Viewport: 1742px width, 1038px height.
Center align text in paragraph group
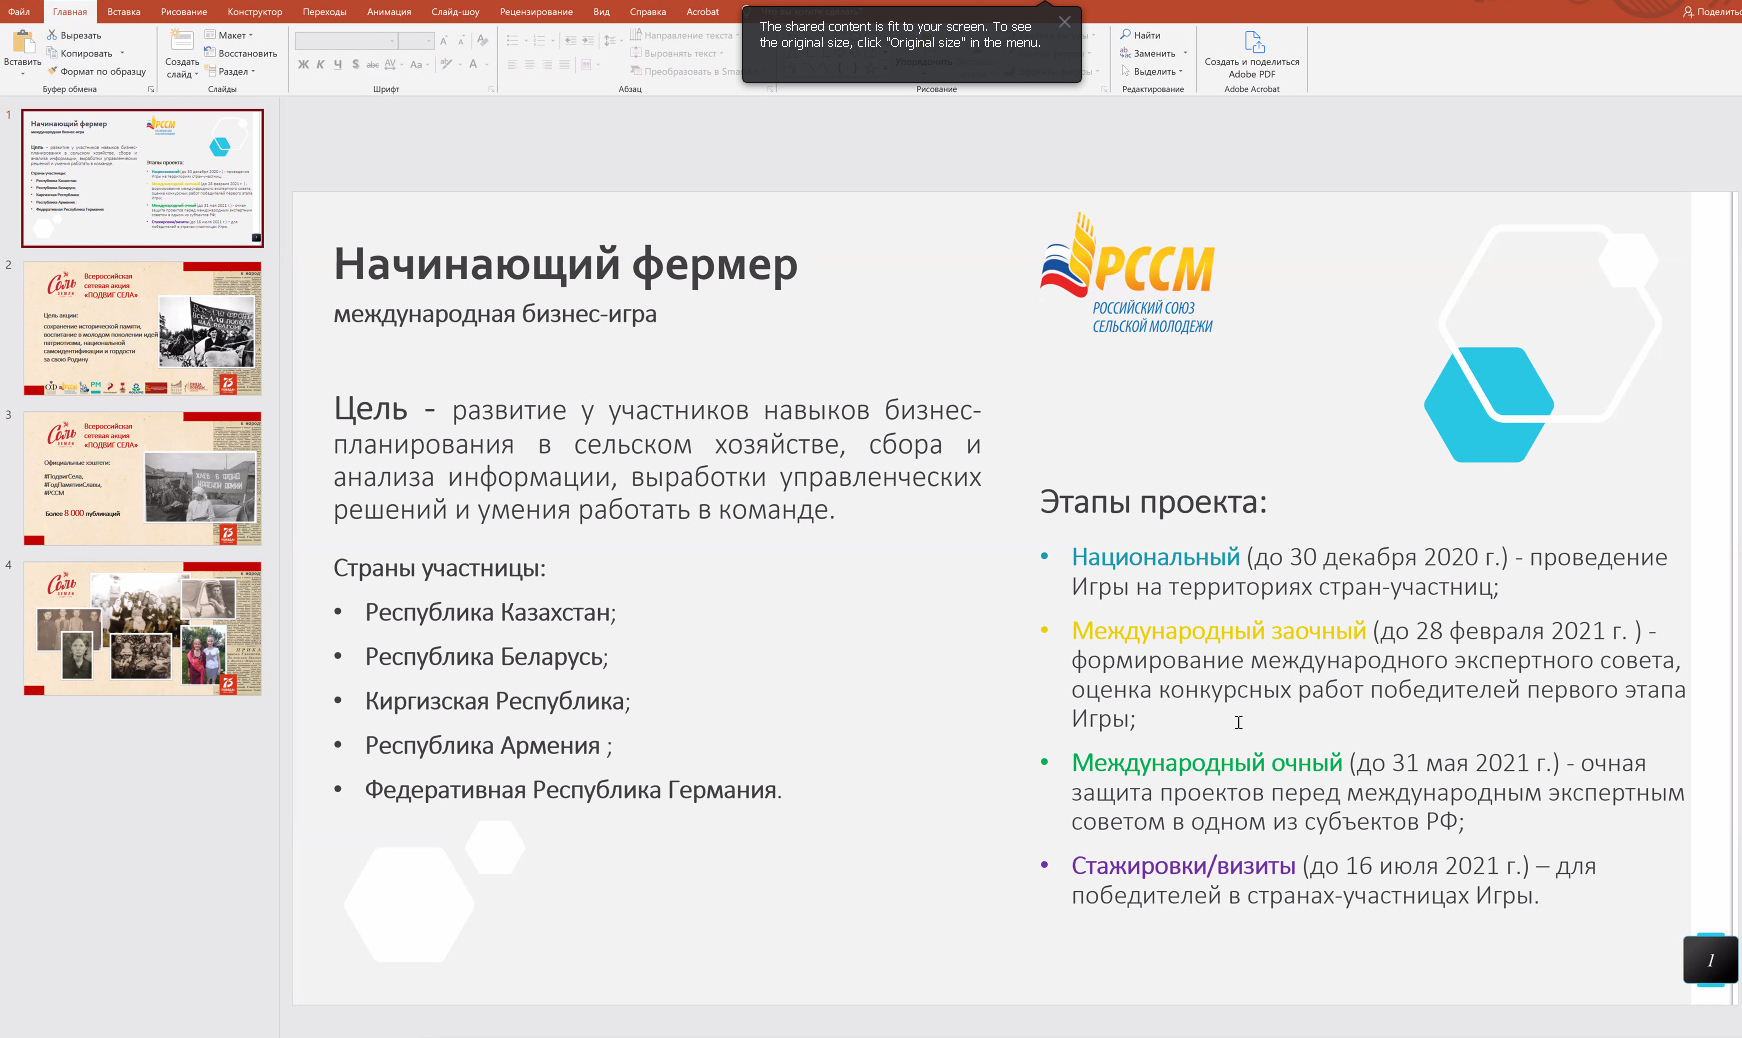(x=529, y=65)
